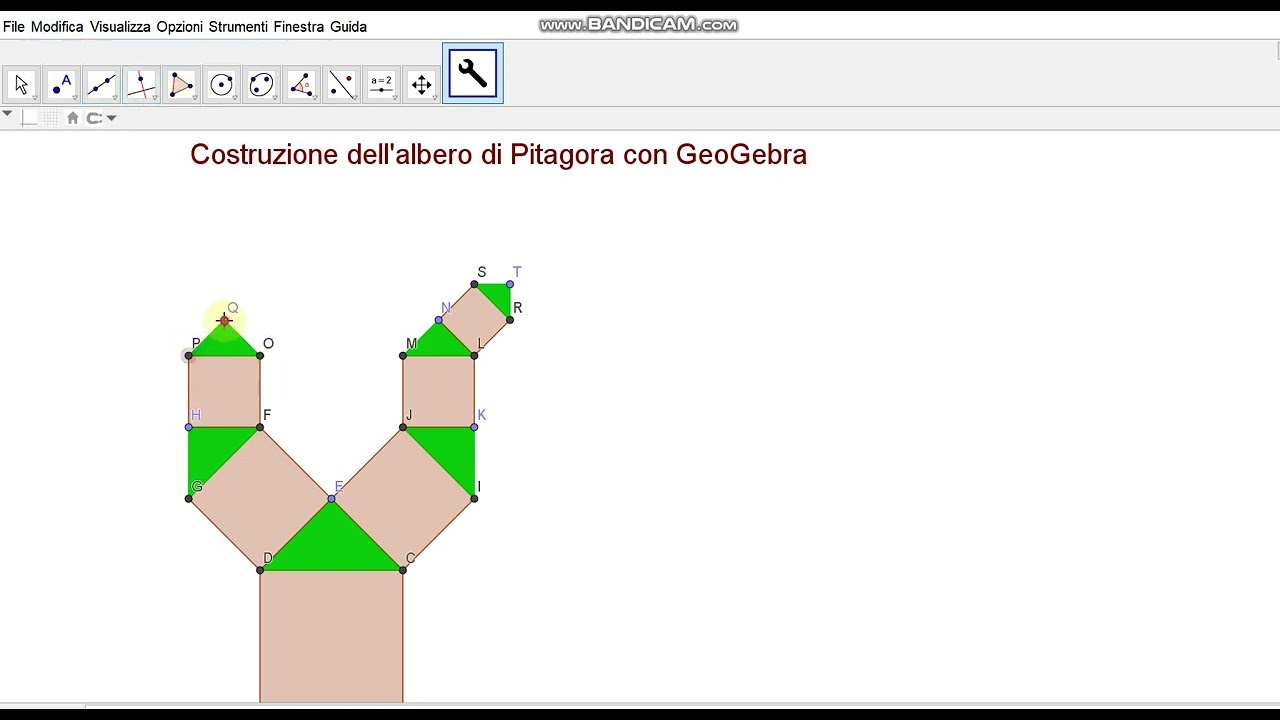
Task: Expand the Line tool's dropdown triangle
Action: (114, 98)
